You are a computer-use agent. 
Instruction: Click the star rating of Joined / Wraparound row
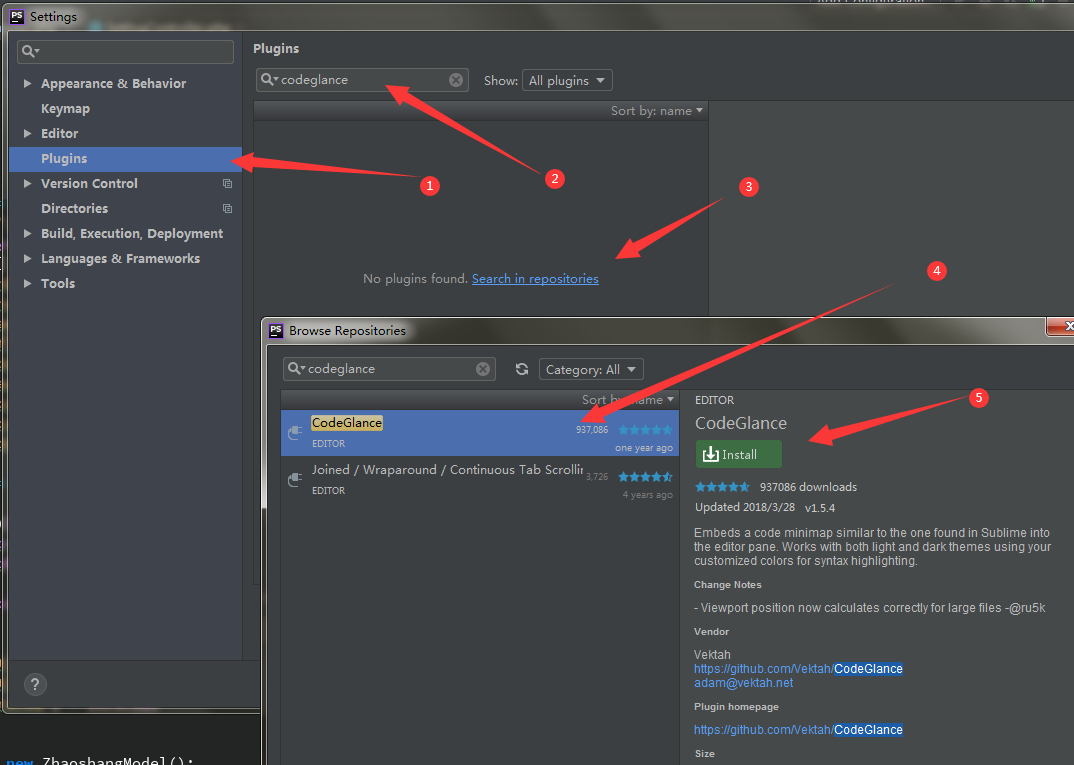(645, 477)
